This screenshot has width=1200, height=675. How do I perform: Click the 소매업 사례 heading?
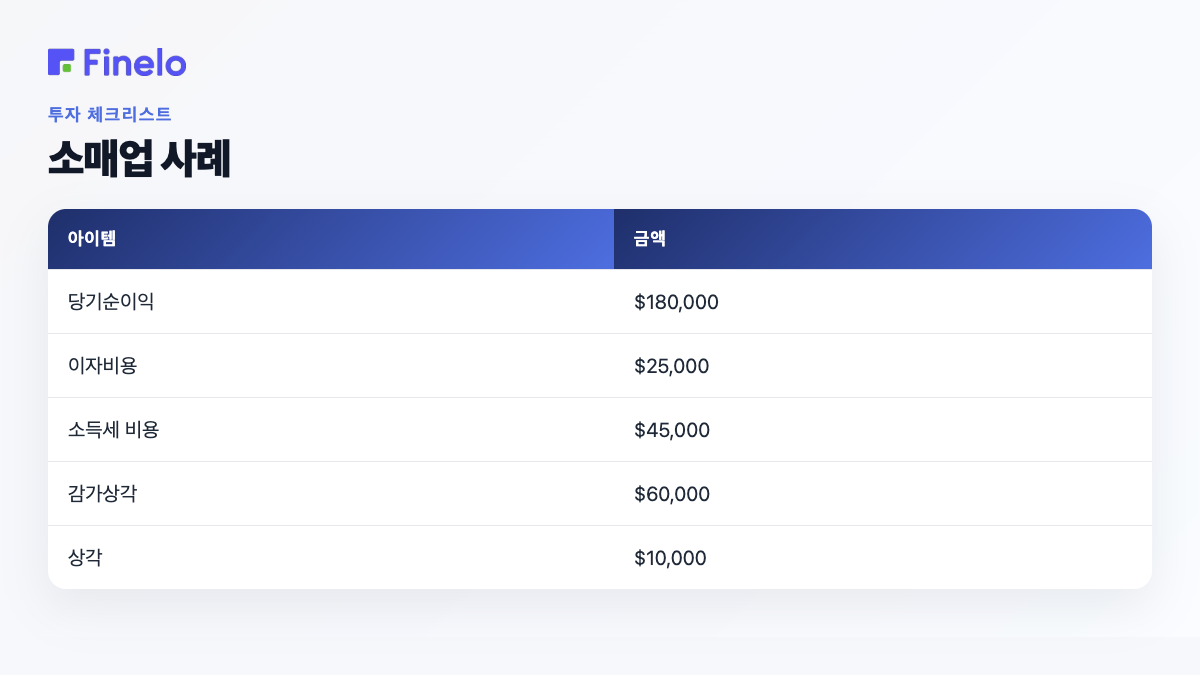click(x=139, y=160)
